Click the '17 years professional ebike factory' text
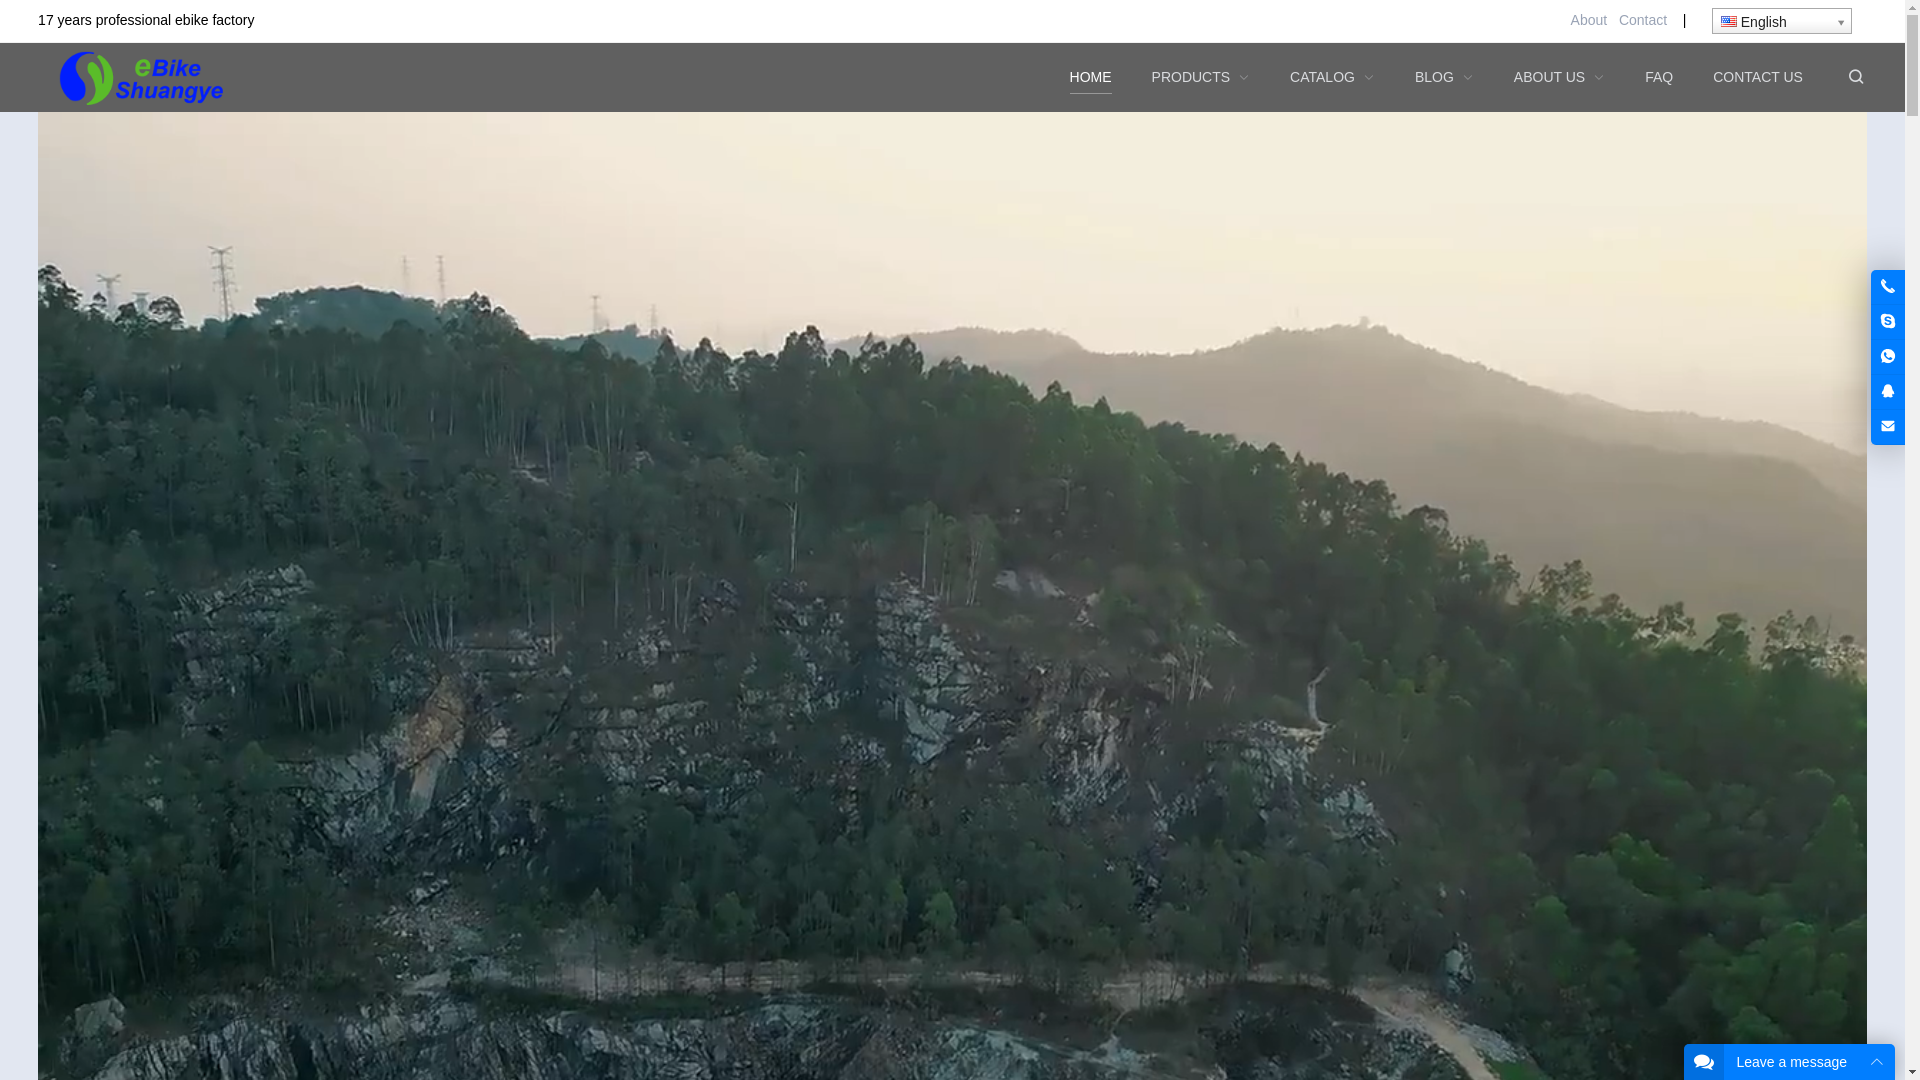Screen dimensions: 1920x1080 [146, 20]
